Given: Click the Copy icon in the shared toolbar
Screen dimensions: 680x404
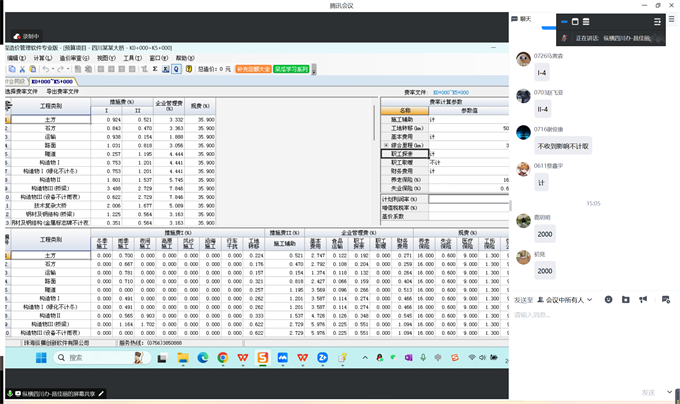Looking at the screenshot, I should (x=12, y=69).
